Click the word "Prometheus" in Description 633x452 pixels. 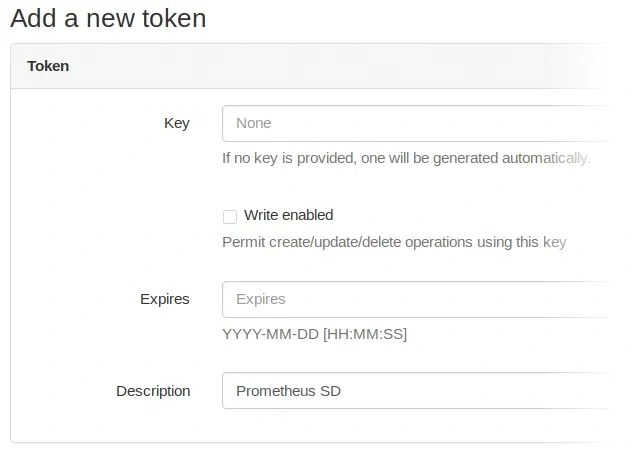click(x=275, y=391)
